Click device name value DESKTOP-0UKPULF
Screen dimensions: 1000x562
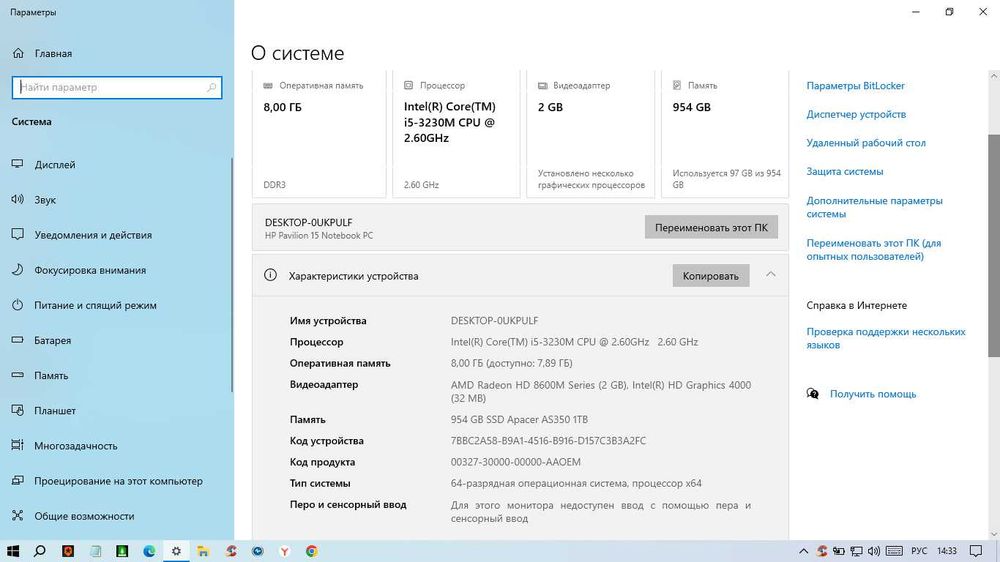(x=494, y=321)
